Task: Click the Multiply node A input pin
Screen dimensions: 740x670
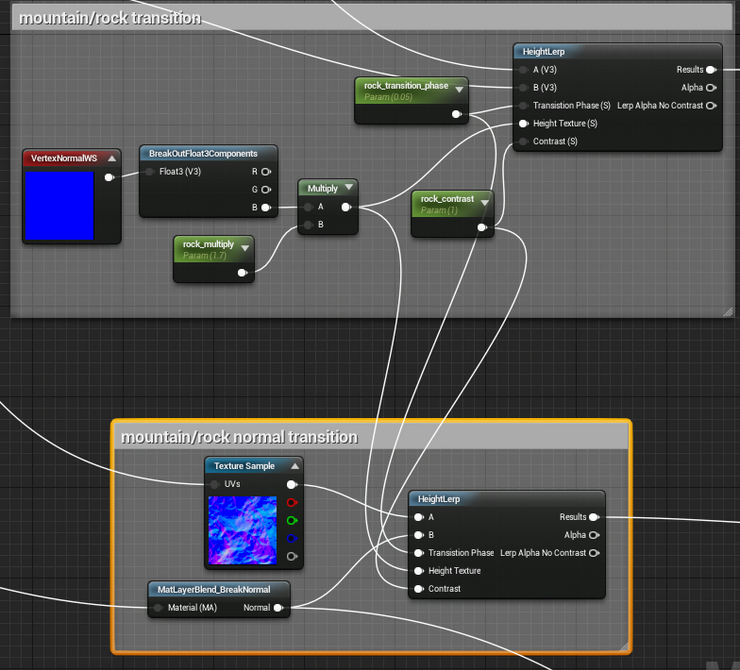Action: click(308, 207)
